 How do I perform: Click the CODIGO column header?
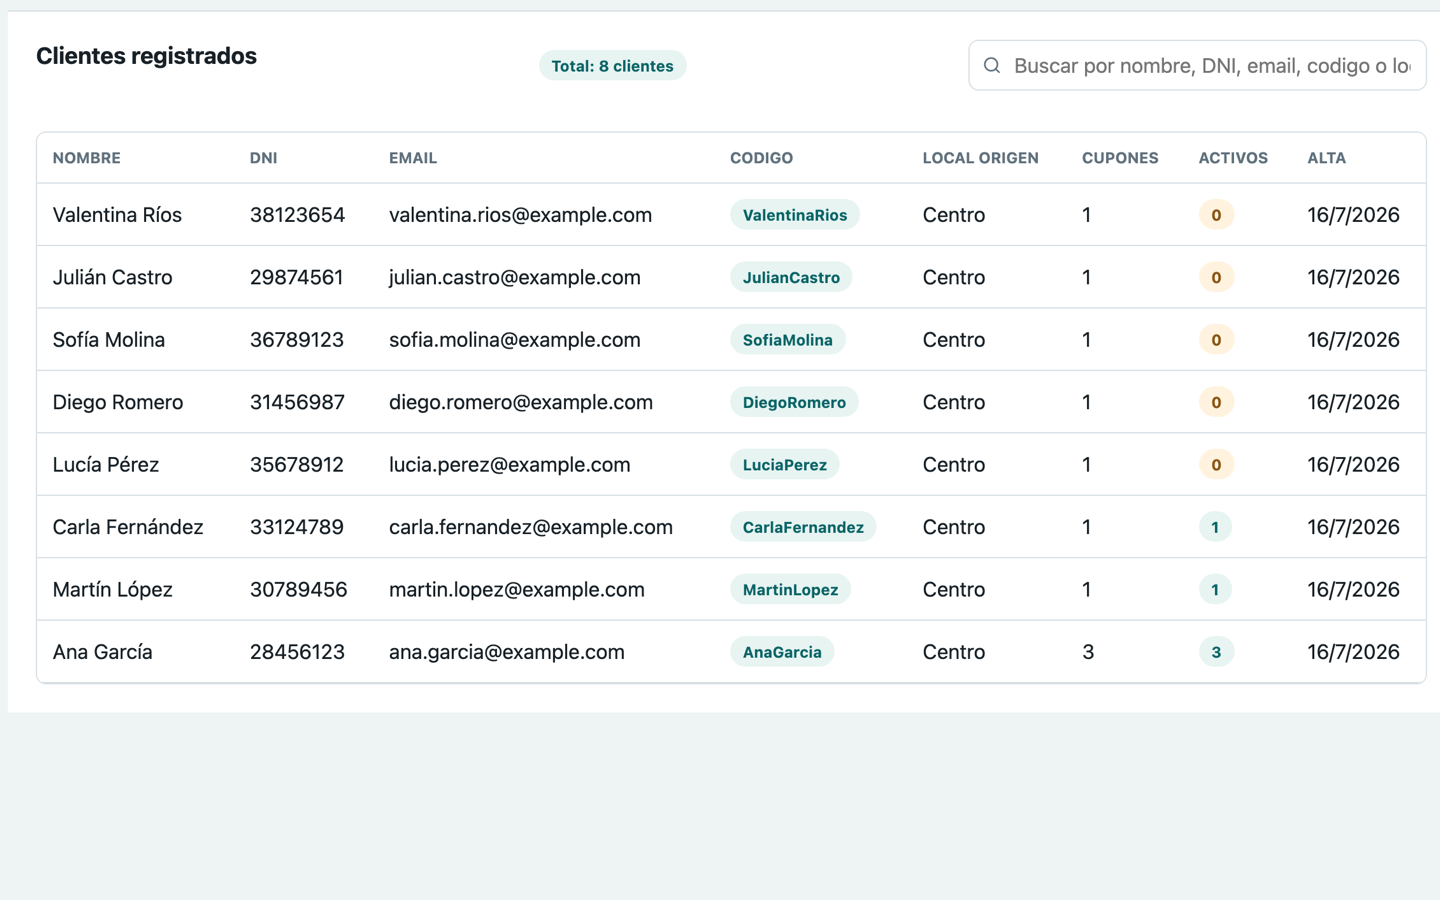(x=761, y=158)
